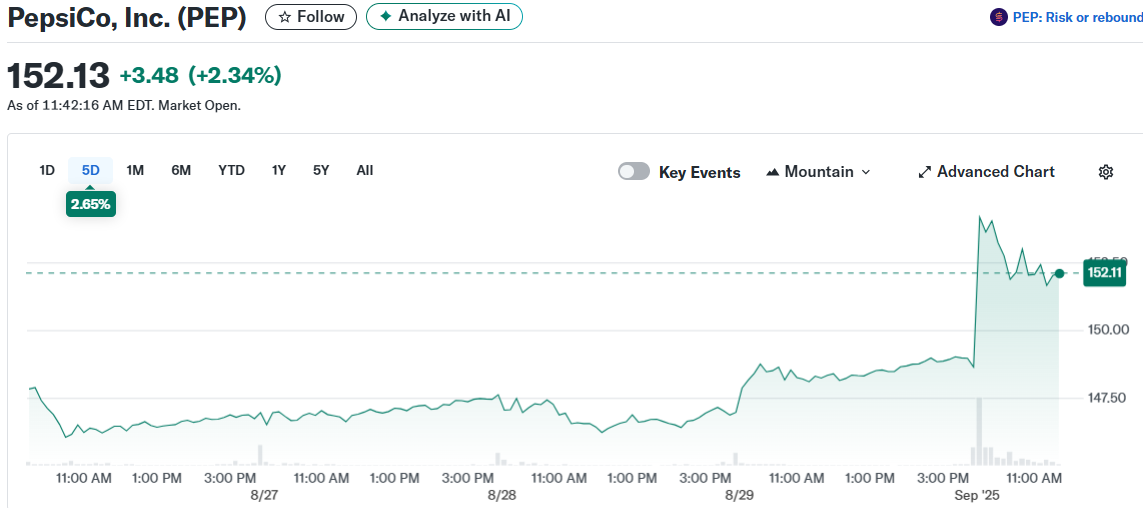The width and height of the screenshot is (1143, 508).
Task: Toggle the Key Events switch
Action: coord(633,172)
